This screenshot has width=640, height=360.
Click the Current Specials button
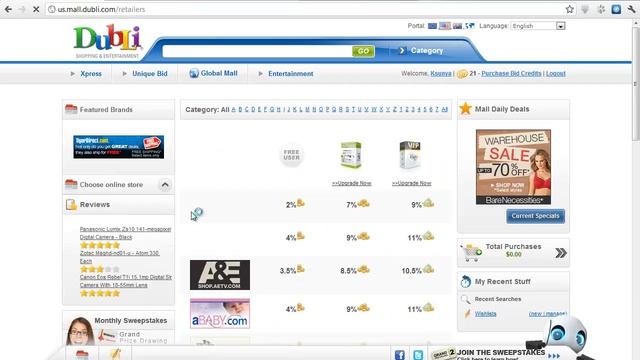pyautogui.click(x=536, y=216)
